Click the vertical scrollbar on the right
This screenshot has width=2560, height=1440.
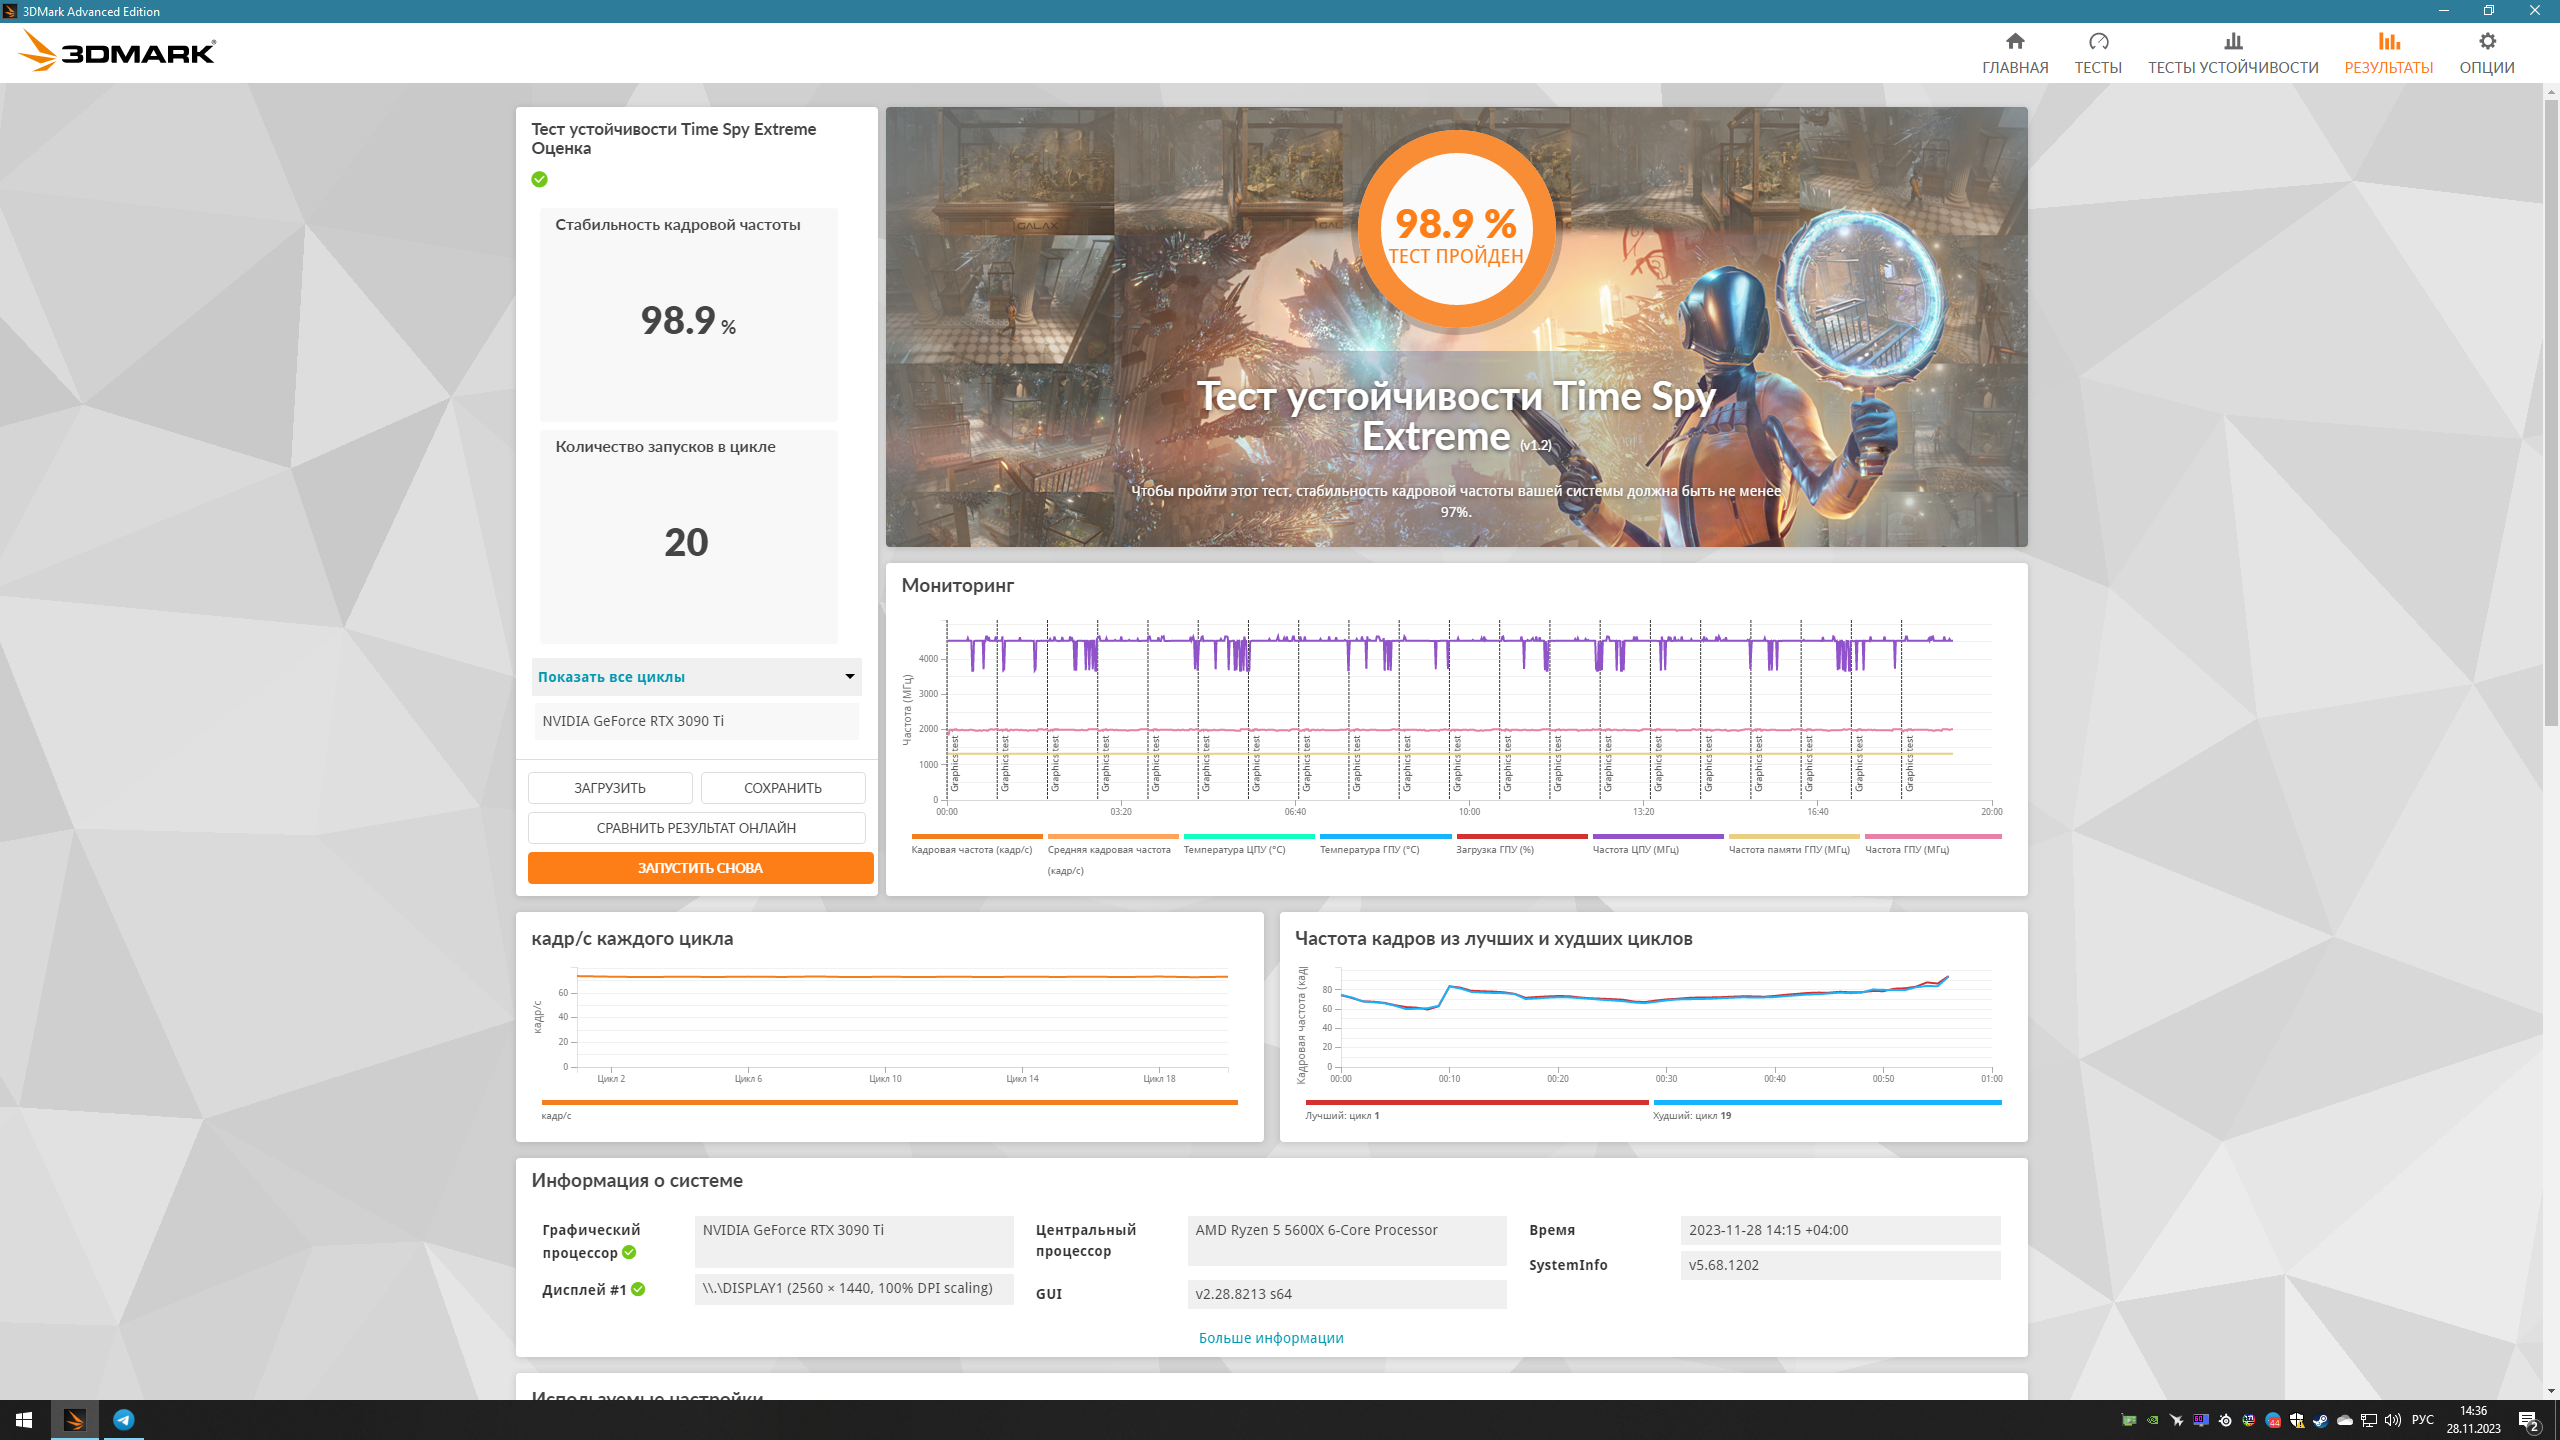(x=2550, y=400)
